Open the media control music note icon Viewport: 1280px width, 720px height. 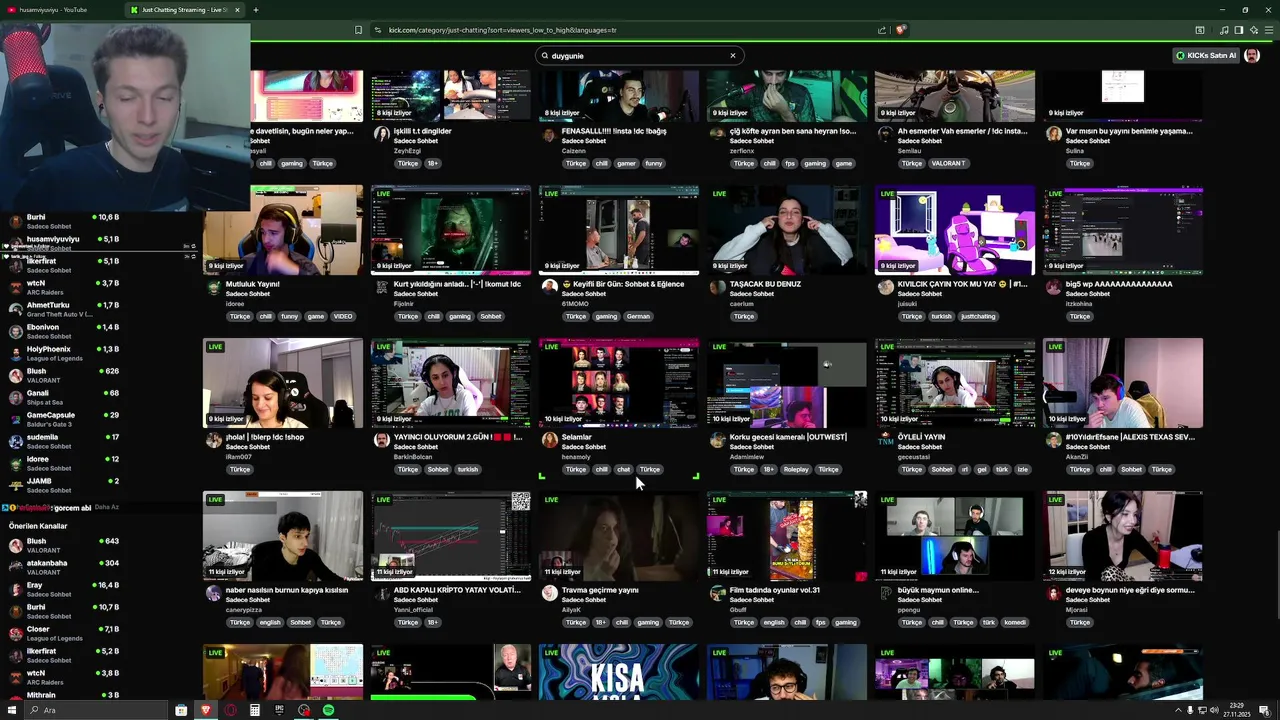(x=1223, y=30)
